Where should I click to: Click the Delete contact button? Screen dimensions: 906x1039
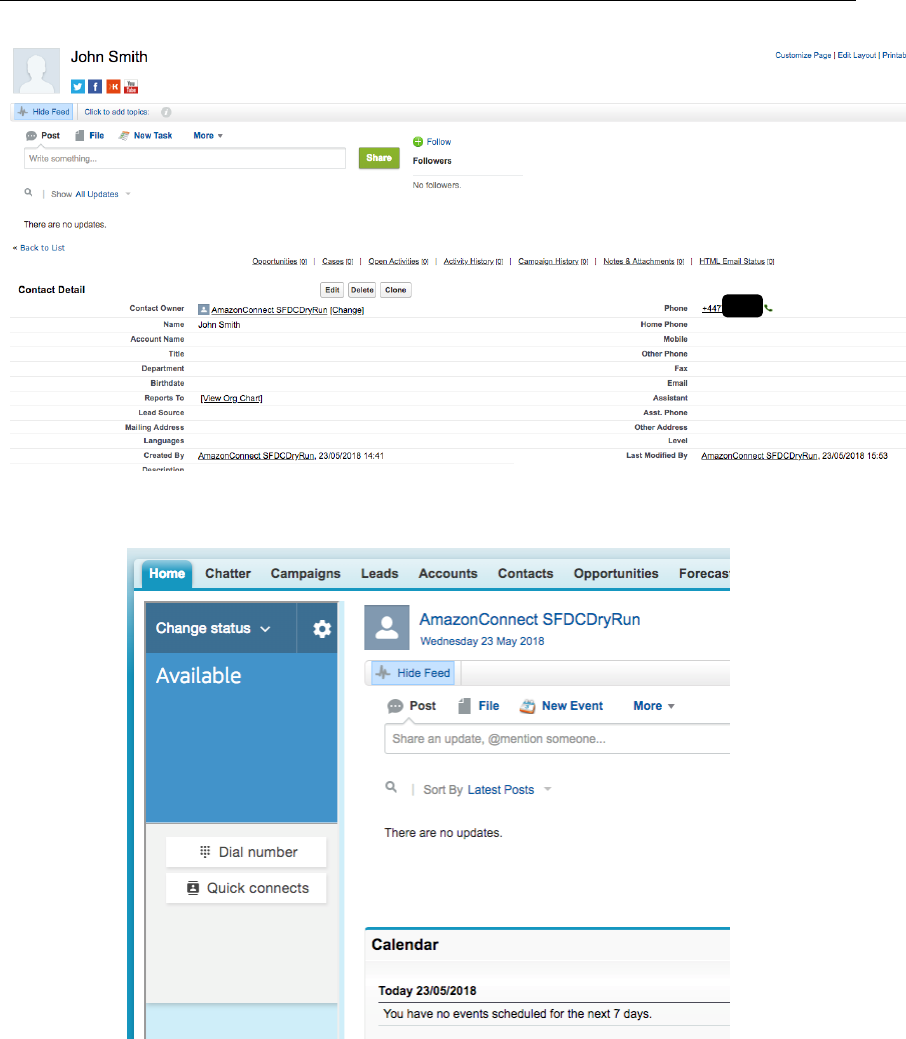click(362, 290)
